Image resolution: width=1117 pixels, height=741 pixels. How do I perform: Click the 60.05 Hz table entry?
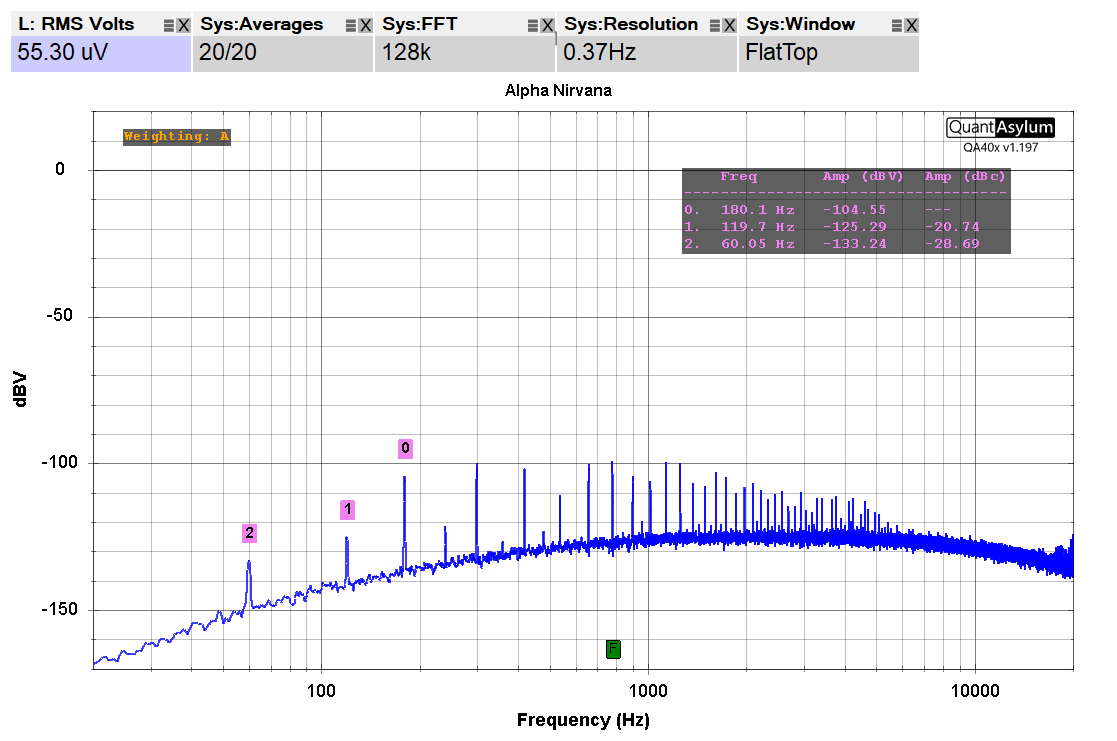(757, 244)
